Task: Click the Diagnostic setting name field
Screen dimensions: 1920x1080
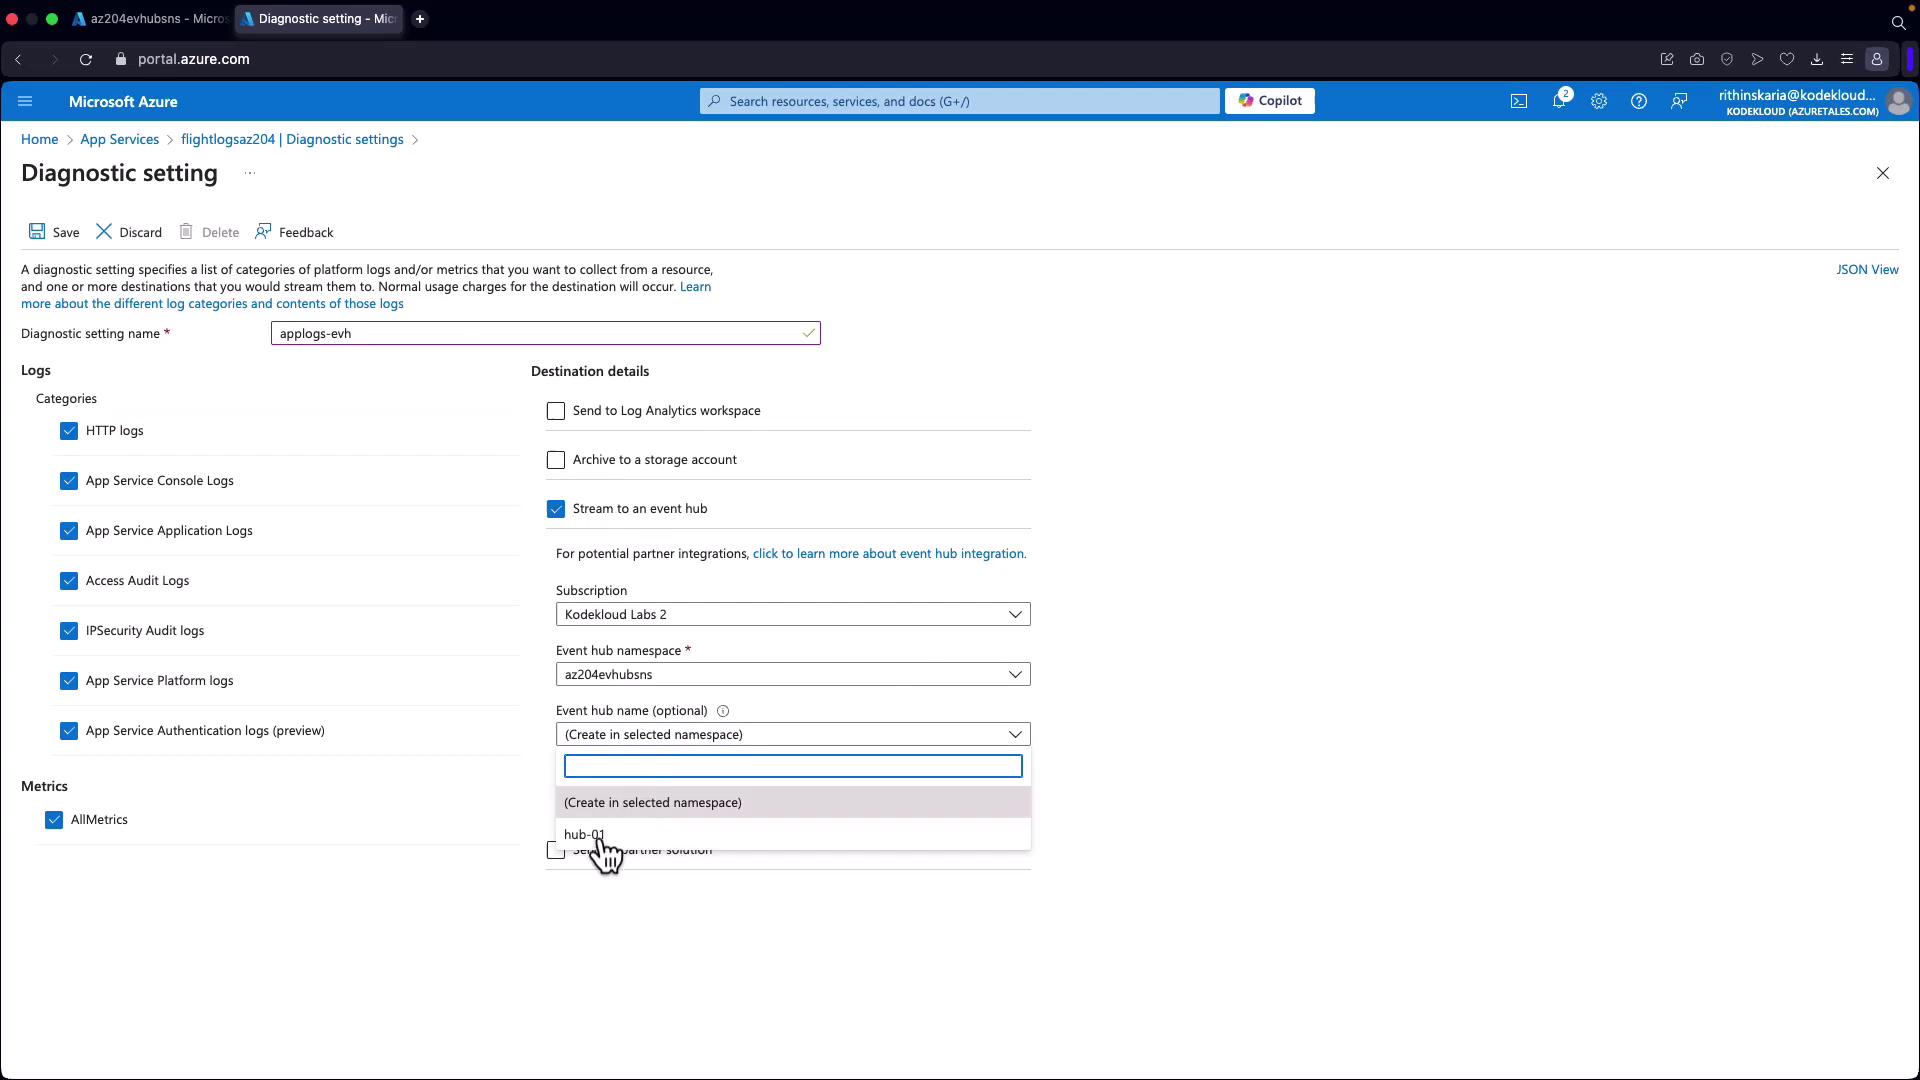Action: pos(540,333)
